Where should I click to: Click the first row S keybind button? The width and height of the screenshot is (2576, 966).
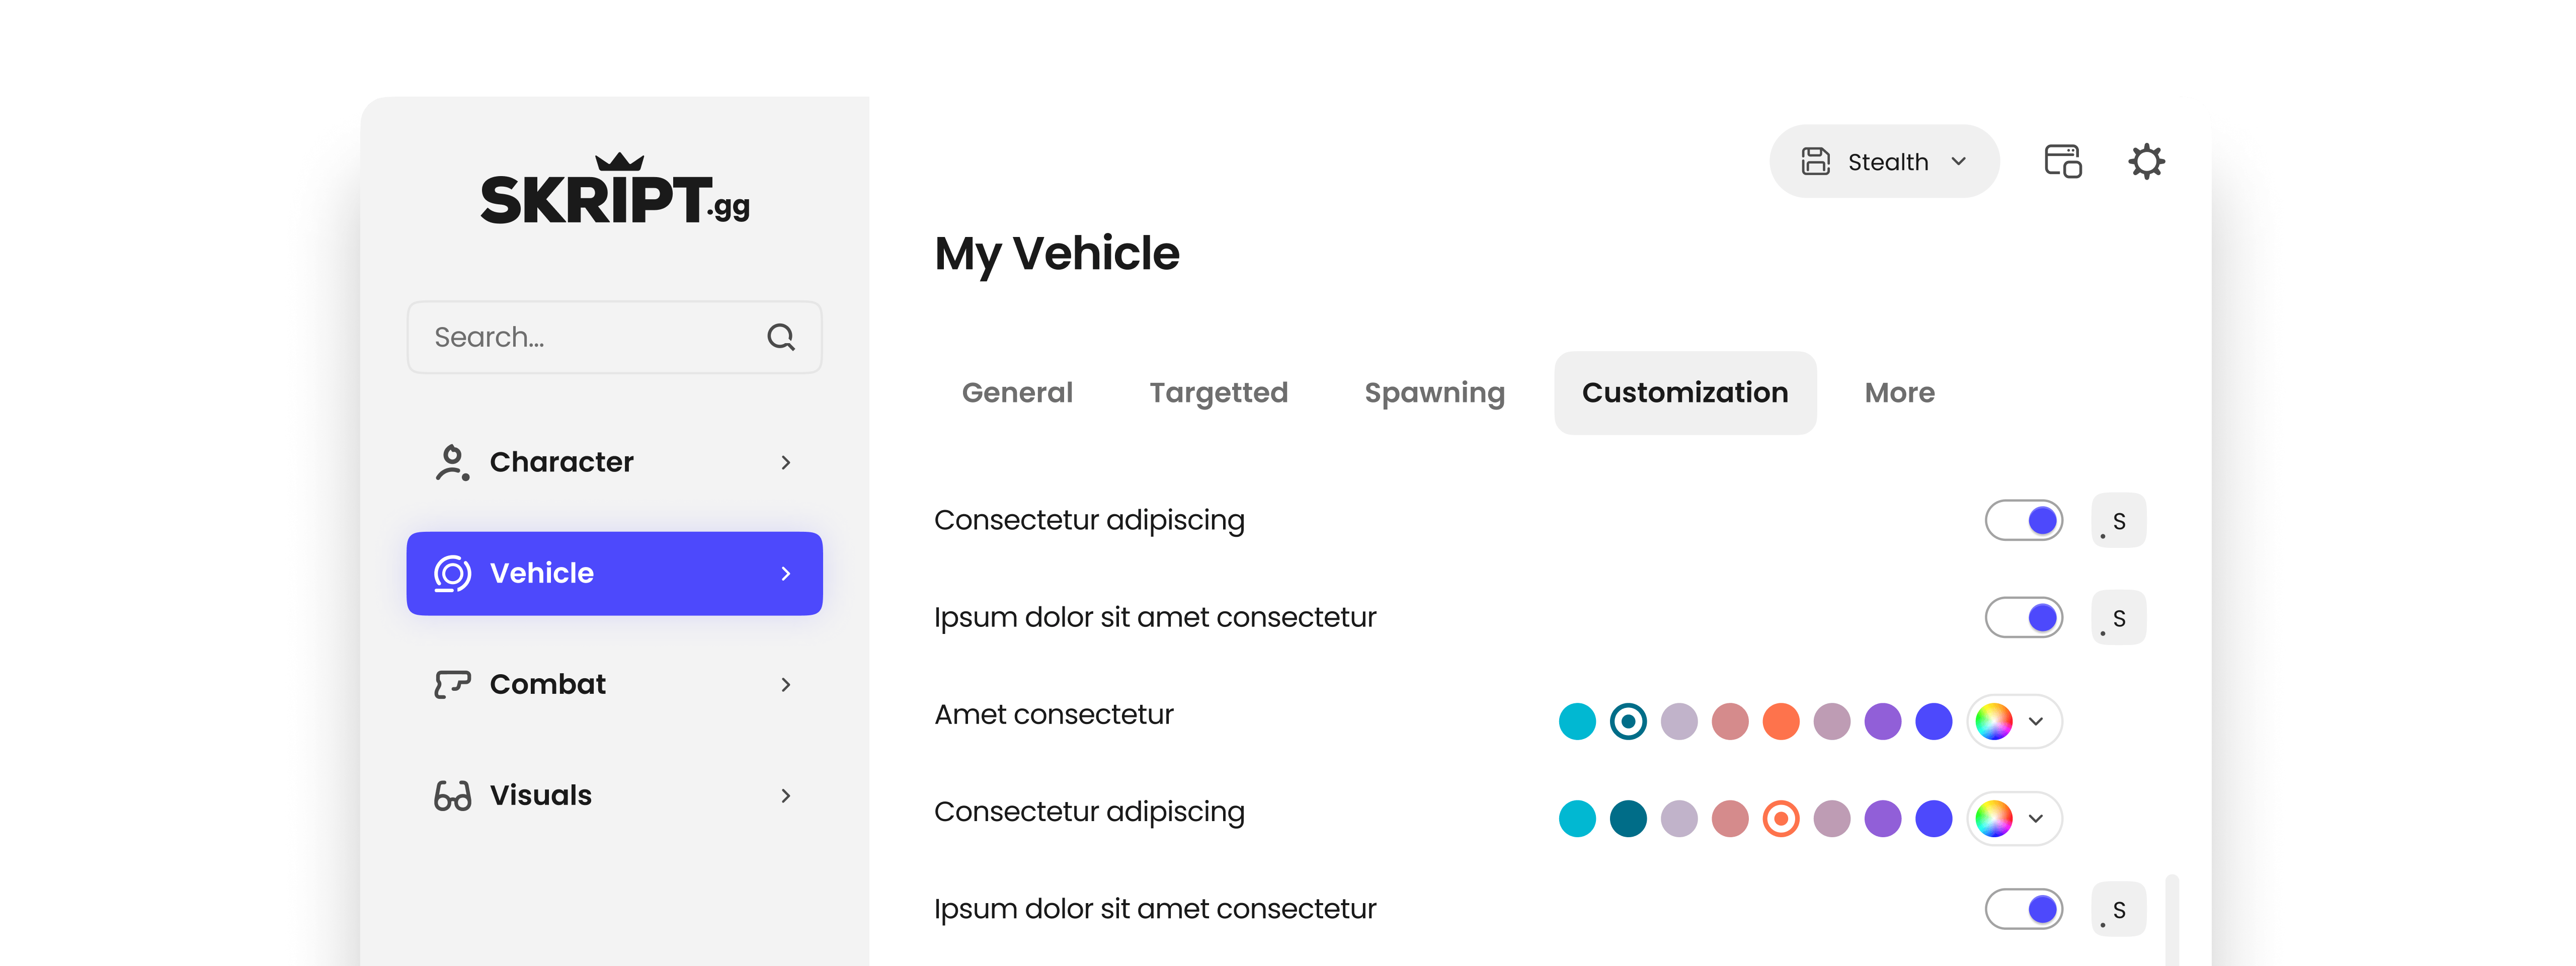(x=2118, y=520)
